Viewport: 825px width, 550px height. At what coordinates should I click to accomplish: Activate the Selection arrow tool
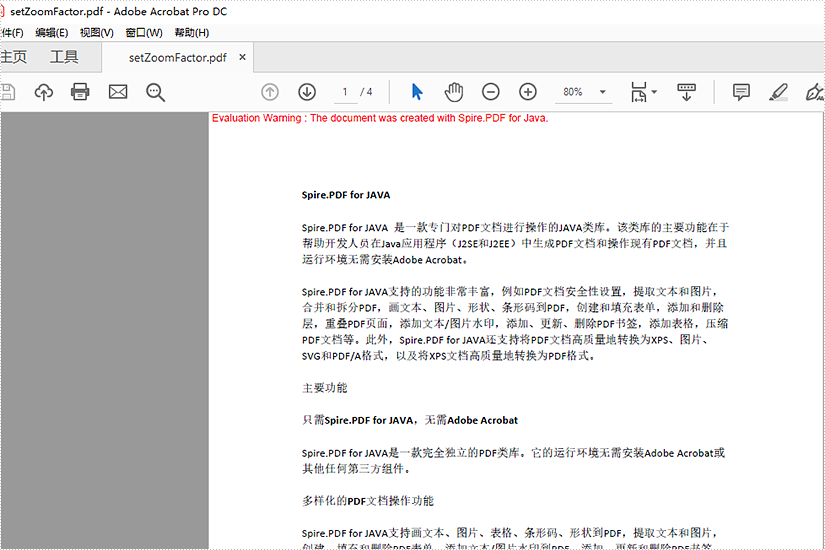click(417, 92)
